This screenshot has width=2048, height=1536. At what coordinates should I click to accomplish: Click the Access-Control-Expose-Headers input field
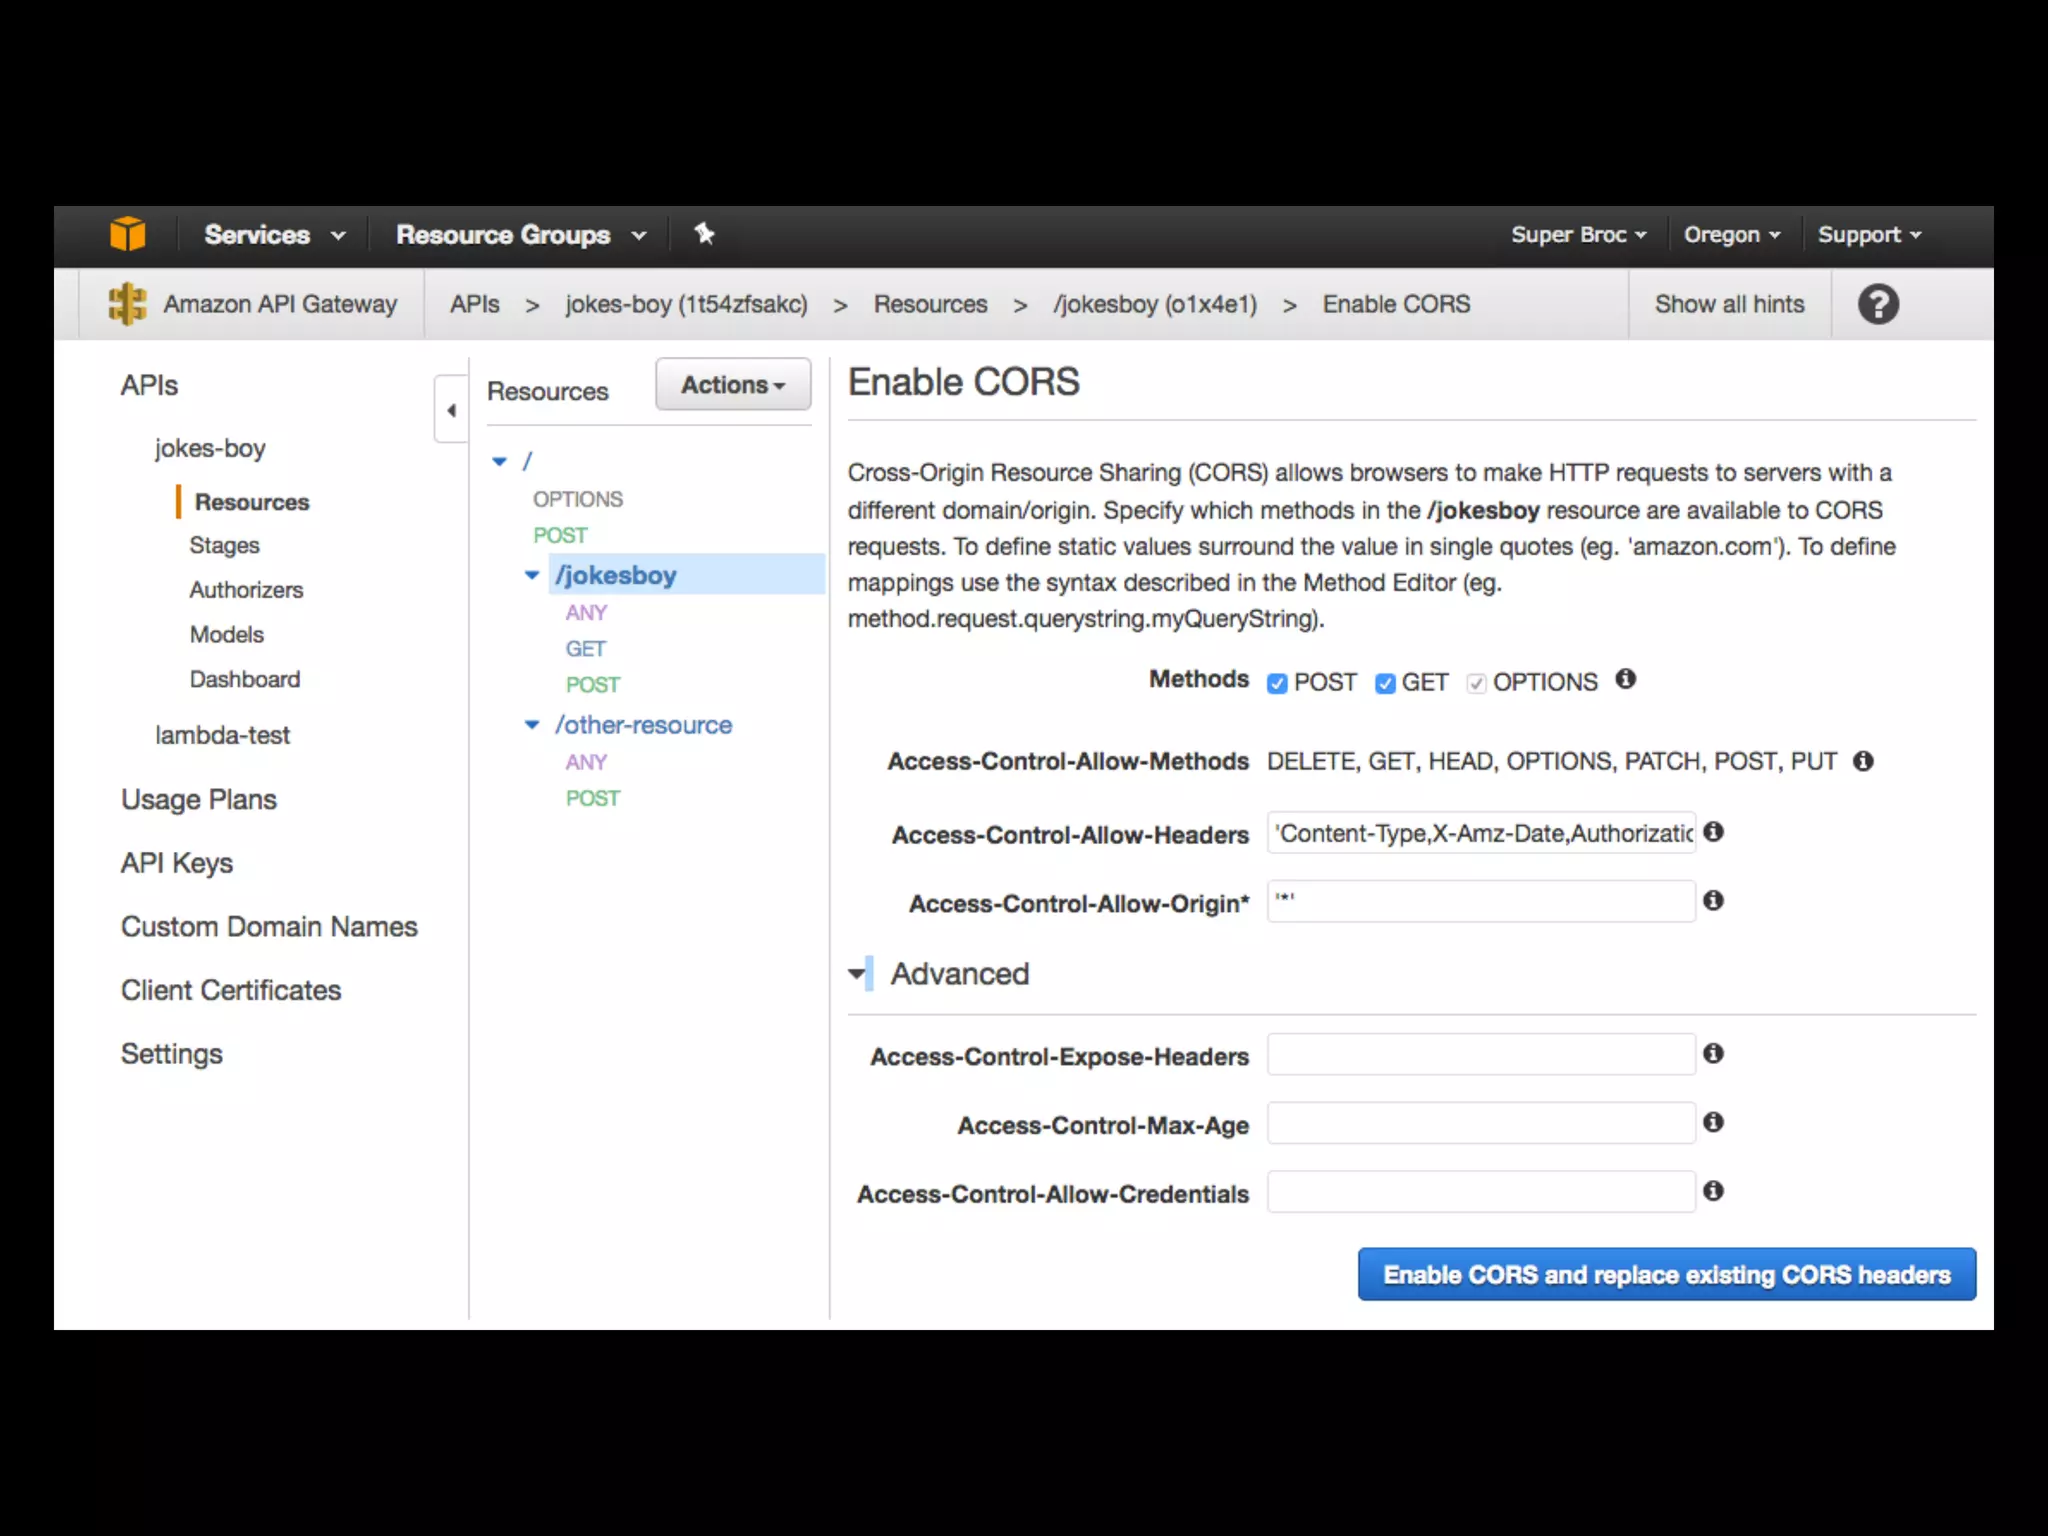coord(1481,1054)
